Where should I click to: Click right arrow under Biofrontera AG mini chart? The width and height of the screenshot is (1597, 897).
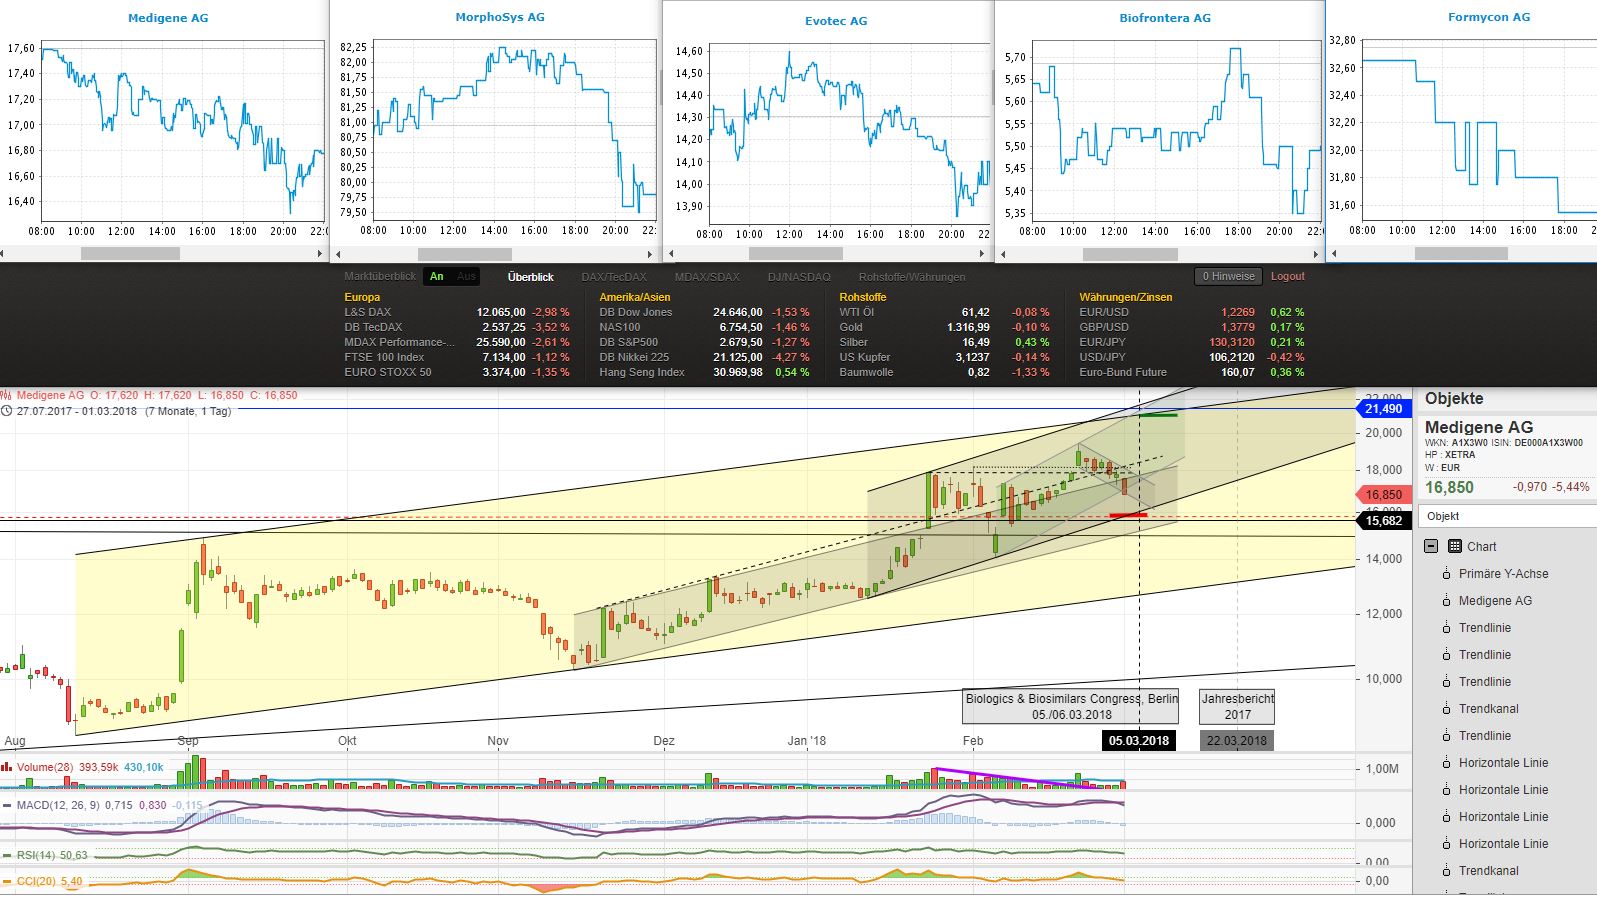click(x=1314, y=254)
